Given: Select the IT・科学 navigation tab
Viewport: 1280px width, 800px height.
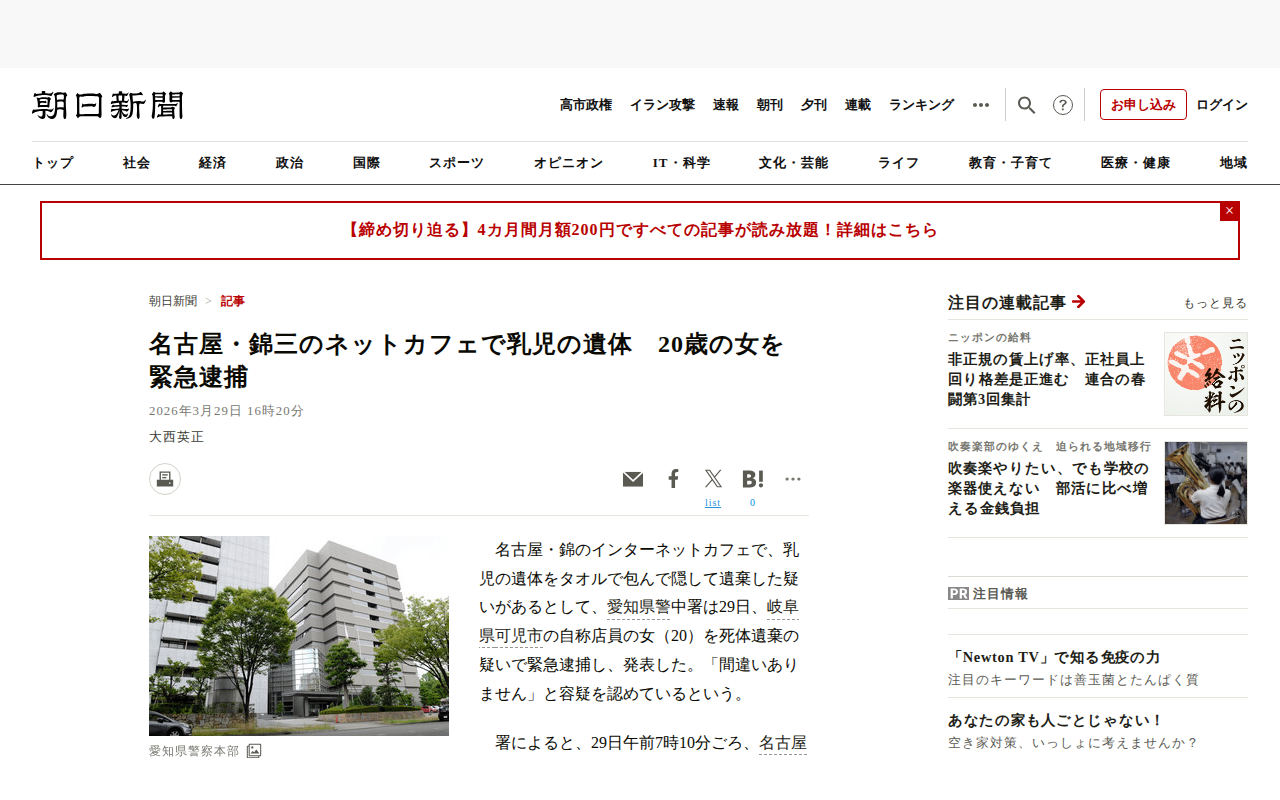Looking at the screenshot, I should point(681,163).
